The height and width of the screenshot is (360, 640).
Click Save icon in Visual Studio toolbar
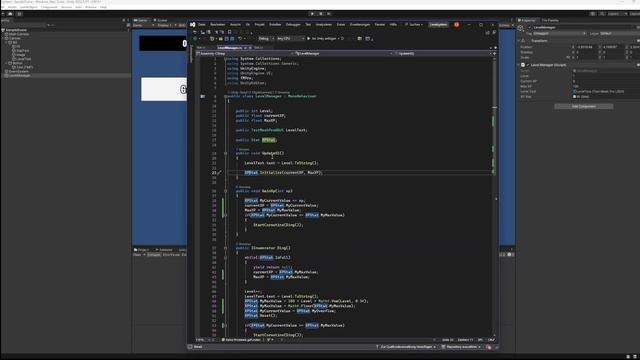point(227,38)
